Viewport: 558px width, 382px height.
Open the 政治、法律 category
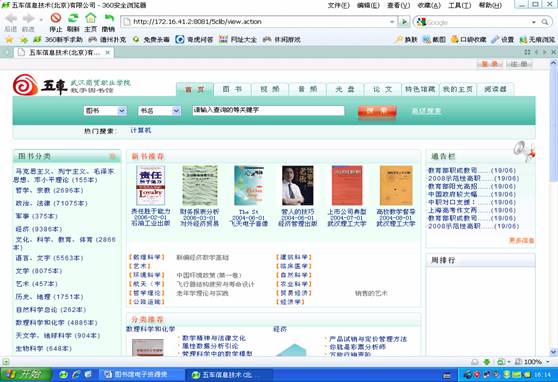[x=52, y=203]
